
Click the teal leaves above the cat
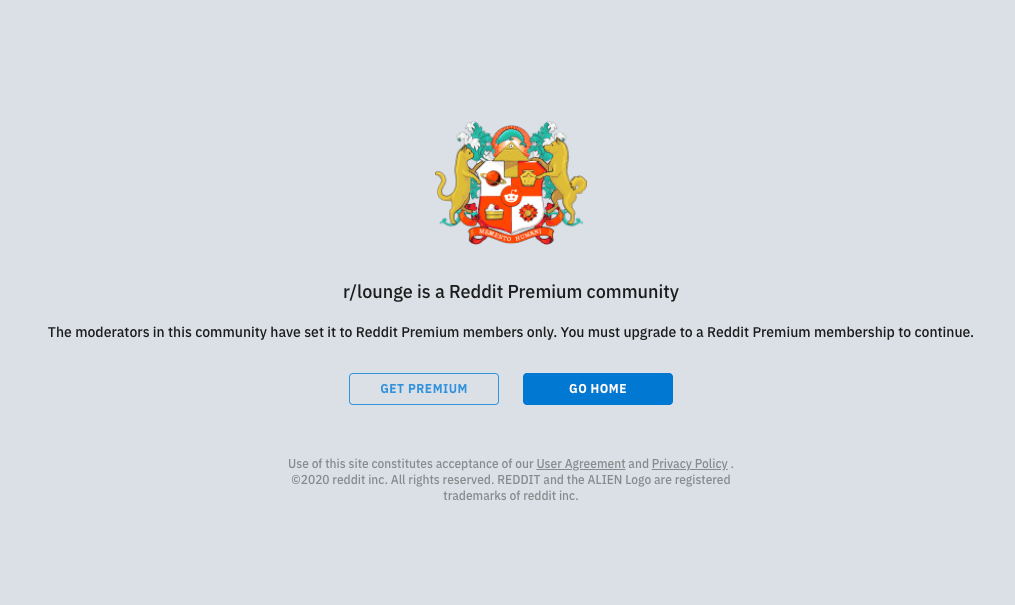(x=474, y=137)
